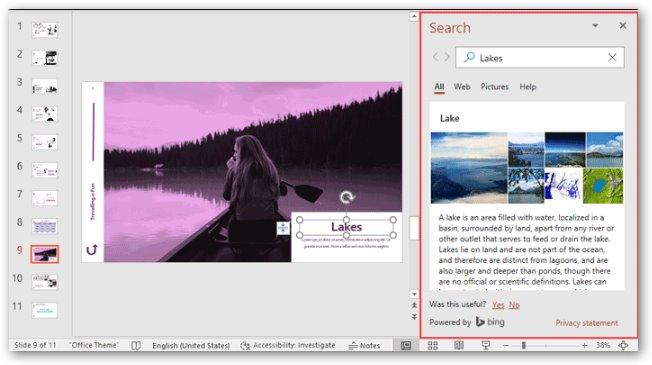
Task: Adjust the zoom slider handle
Action: (x=524, y=345)
